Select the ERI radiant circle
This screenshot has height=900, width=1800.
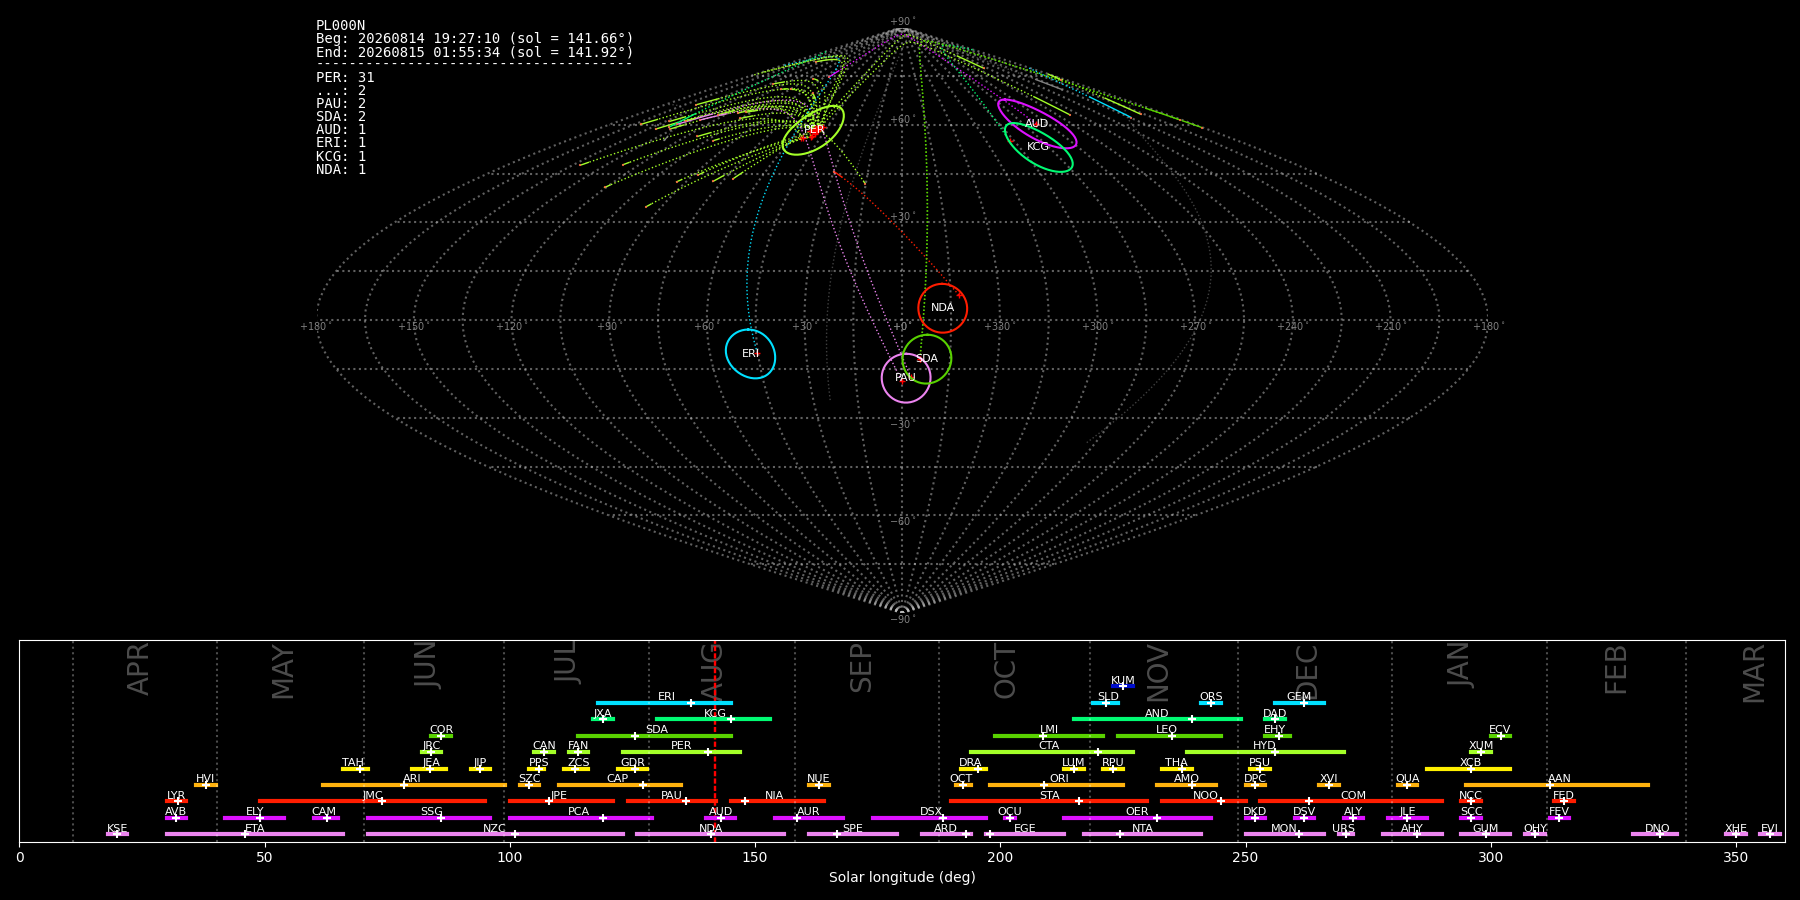(x=750, y=354)
